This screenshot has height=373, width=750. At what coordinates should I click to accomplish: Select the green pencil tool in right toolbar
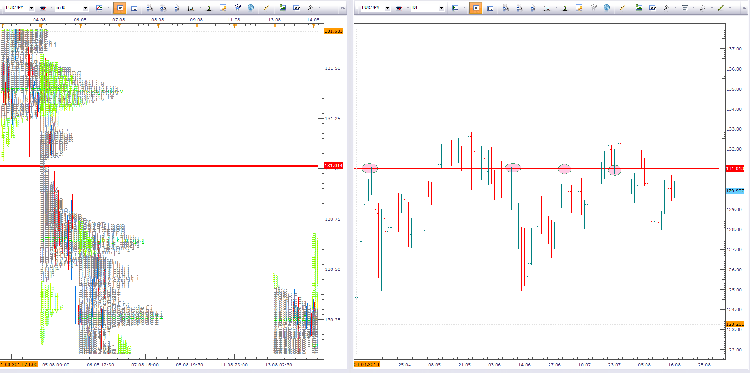(721, 8)
